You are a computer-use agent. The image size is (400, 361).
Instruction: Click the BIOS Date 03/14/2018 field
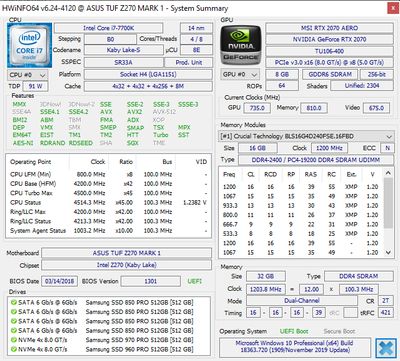pyautogui.click(x=59, y=281)
